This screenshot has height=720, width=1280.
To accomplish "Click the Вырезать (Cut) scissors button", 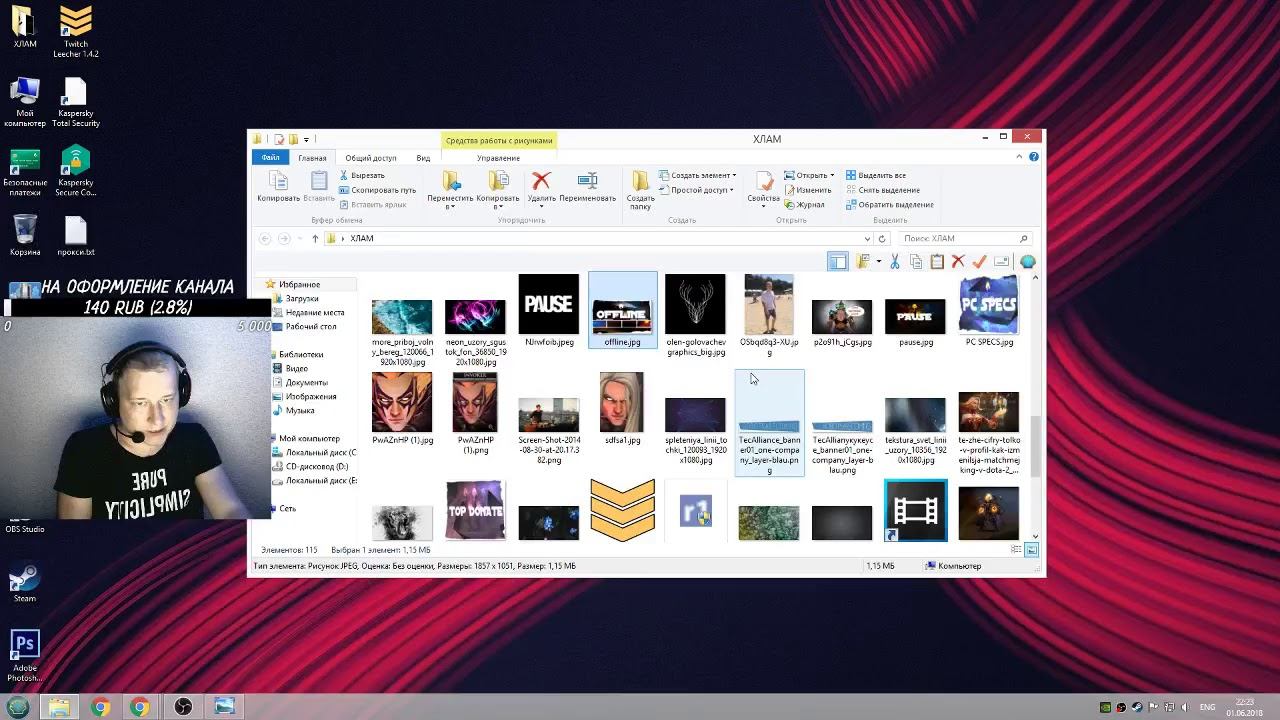I will [361, 175].
